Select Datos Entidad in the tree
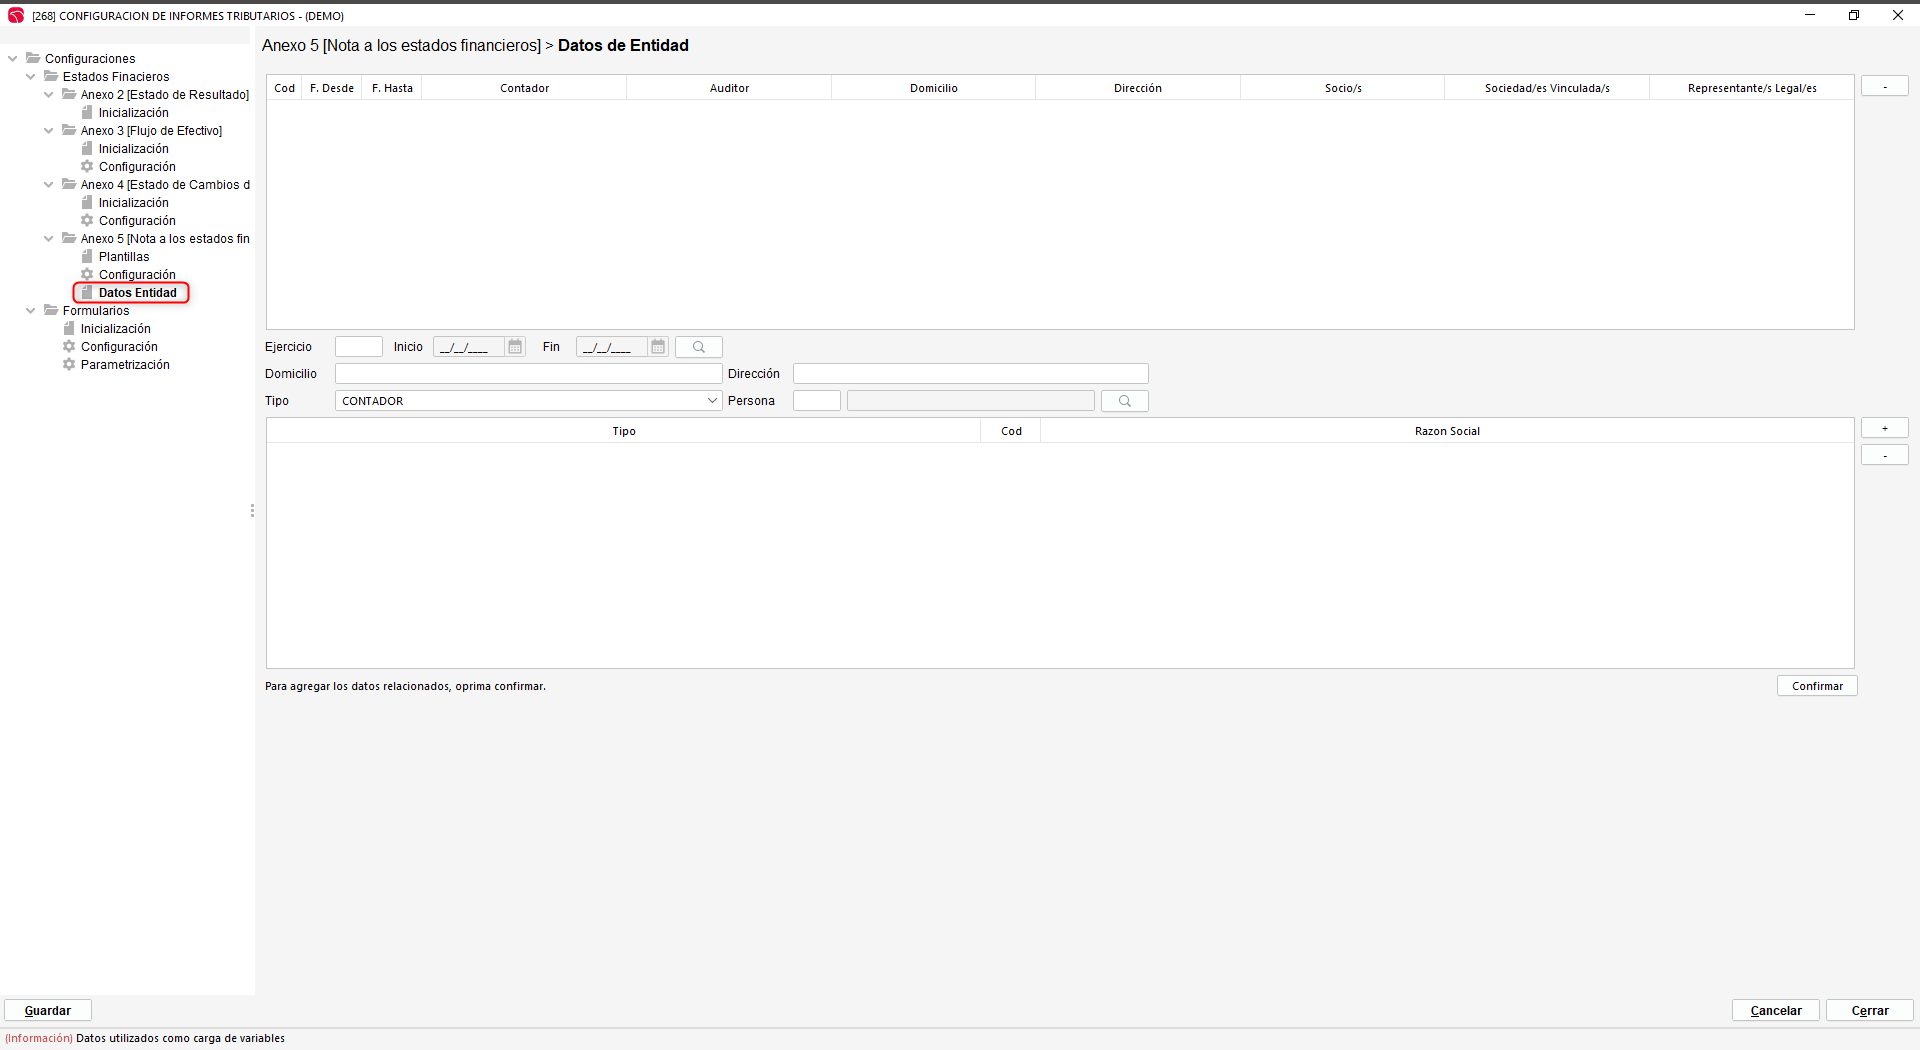The image size is (1920, 1050). [137, 293]
